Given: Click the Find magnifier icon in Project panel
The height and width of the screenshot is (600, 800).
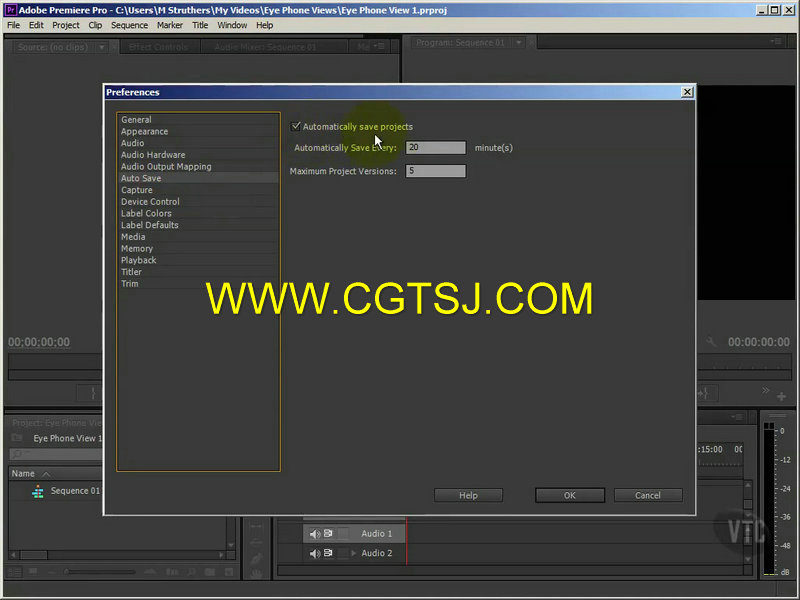Looking at the screenshot, I should [x=191, y=572].
